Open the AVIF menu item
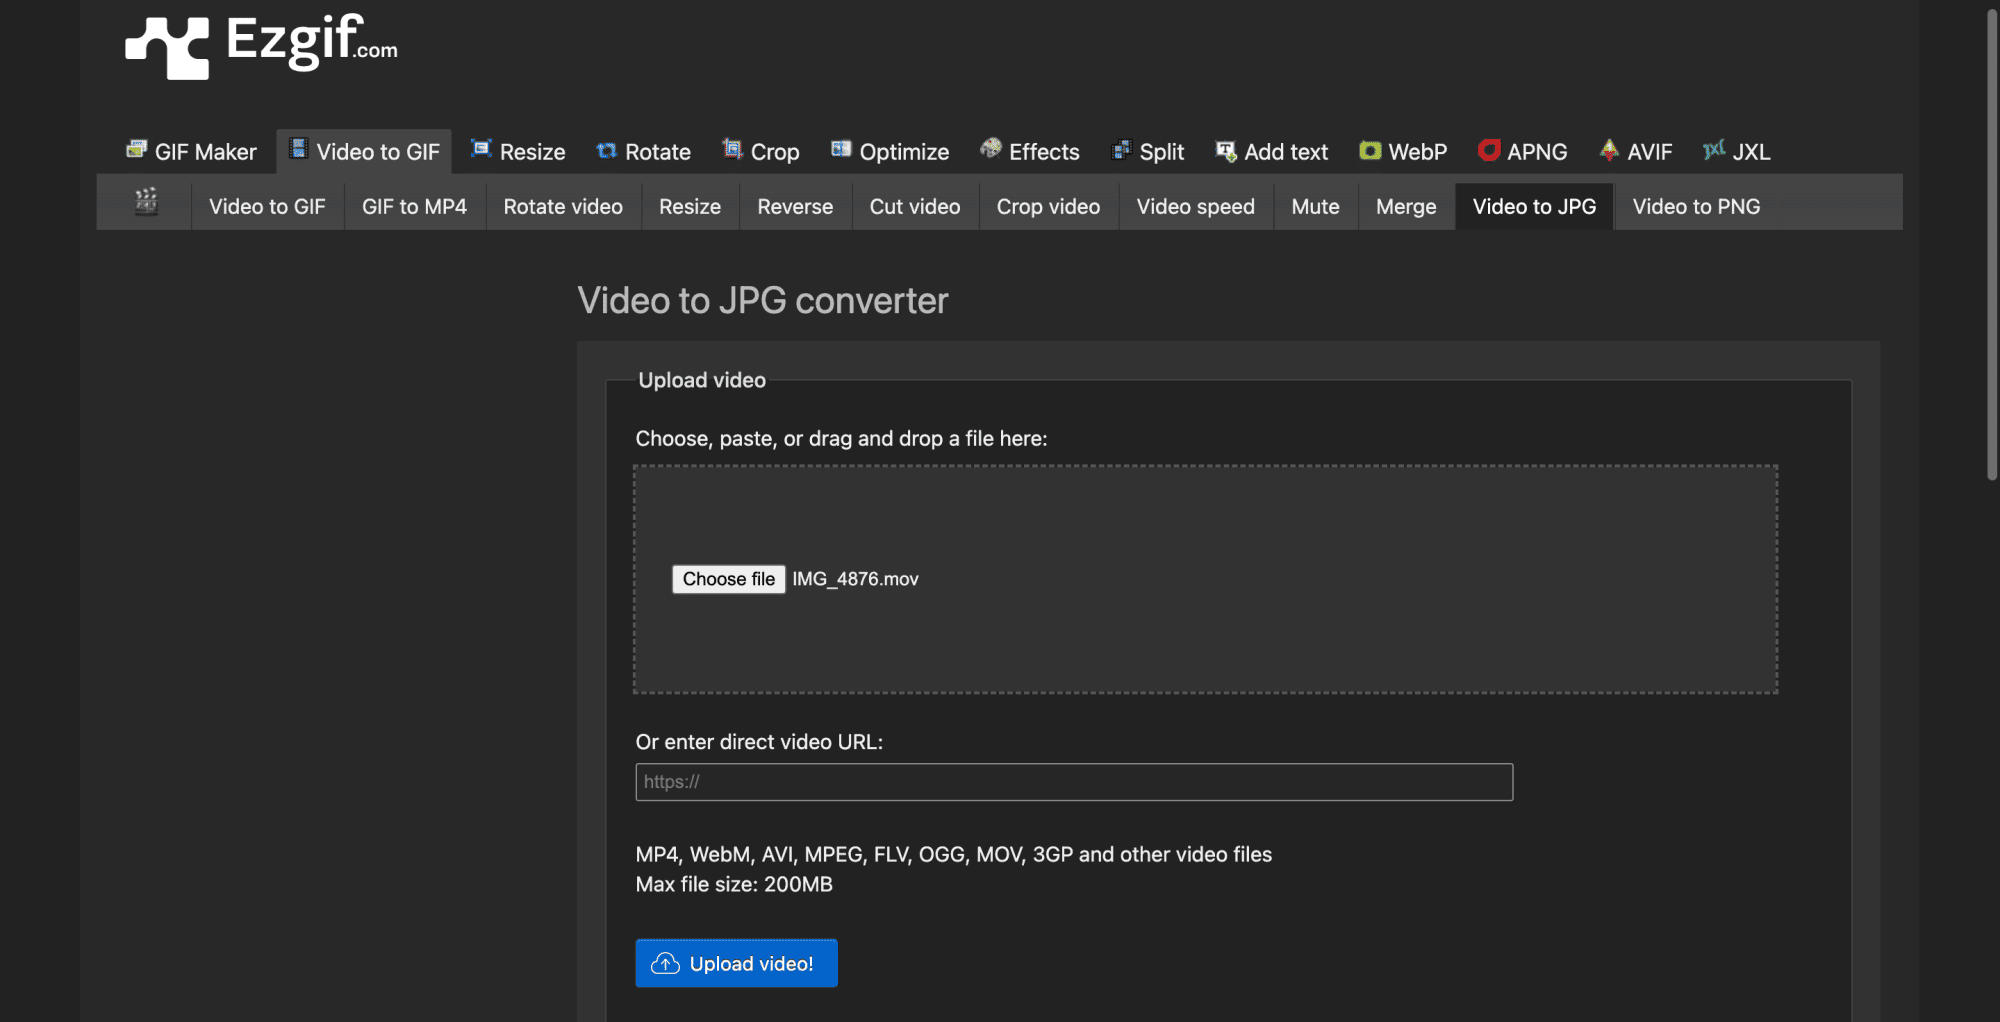 tap(1636, 152)
